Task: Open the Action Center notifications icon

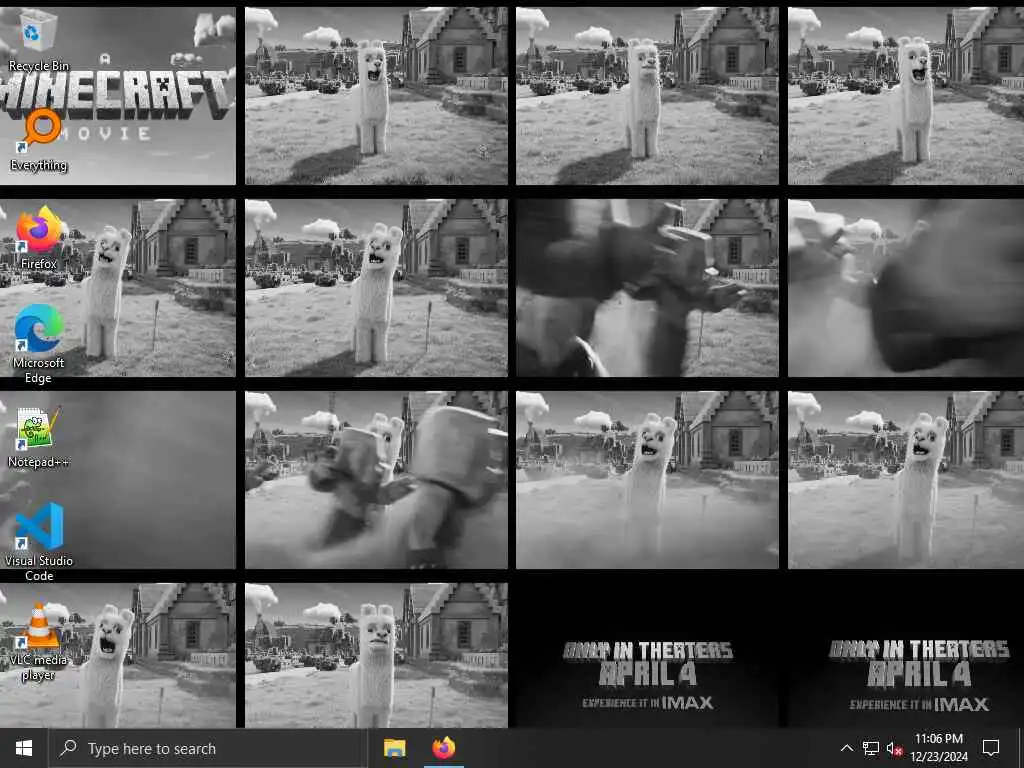Action: click(x=991, y=748)
